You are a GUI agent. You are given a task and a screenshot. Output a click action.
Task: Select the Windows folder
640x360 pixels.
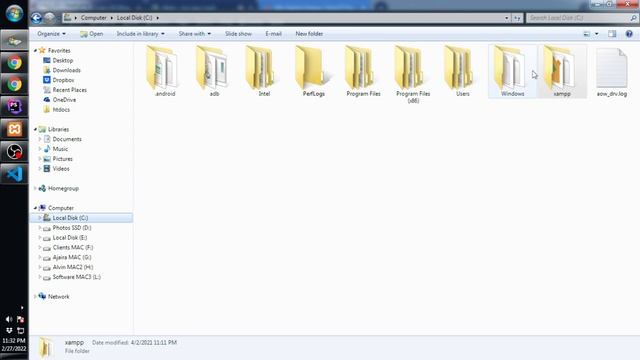point(512,72)
